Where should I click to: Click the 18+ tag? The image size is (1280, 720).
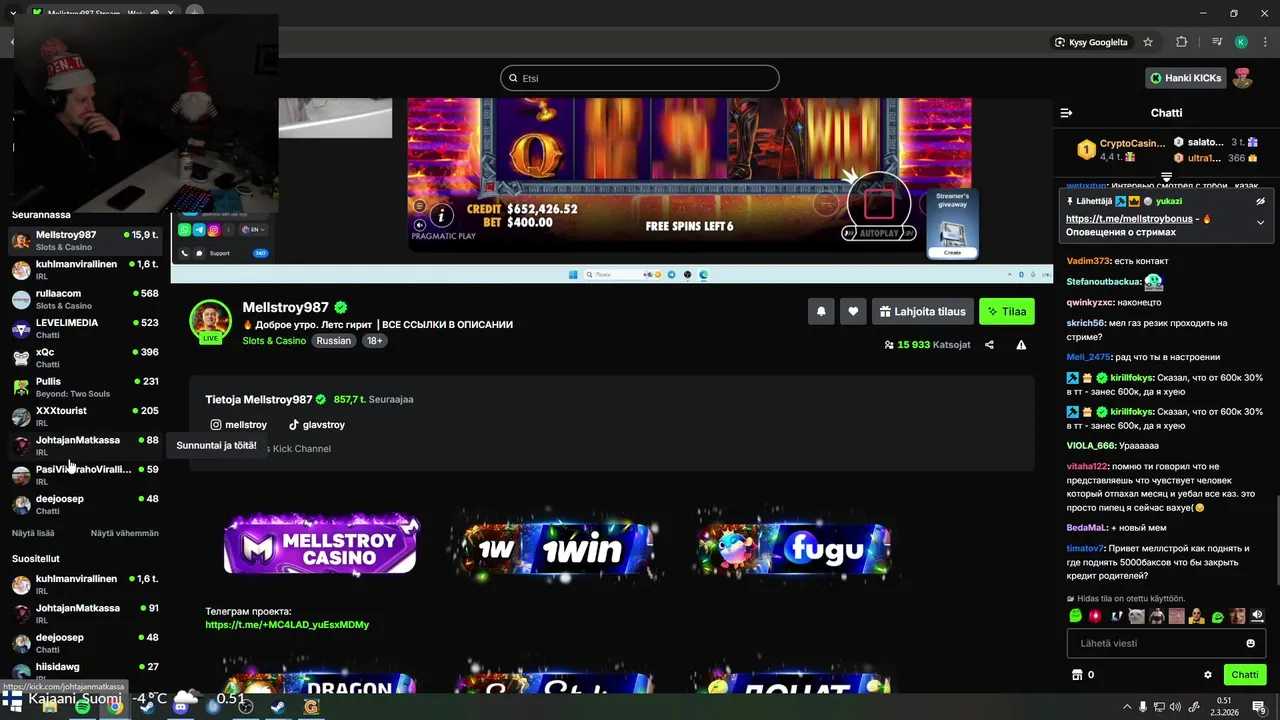(374, 341)
